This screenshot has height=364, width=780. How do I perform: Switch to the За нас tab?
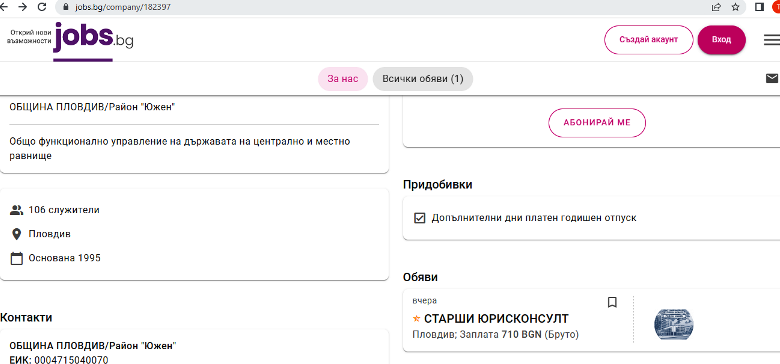tap(343, 79)
